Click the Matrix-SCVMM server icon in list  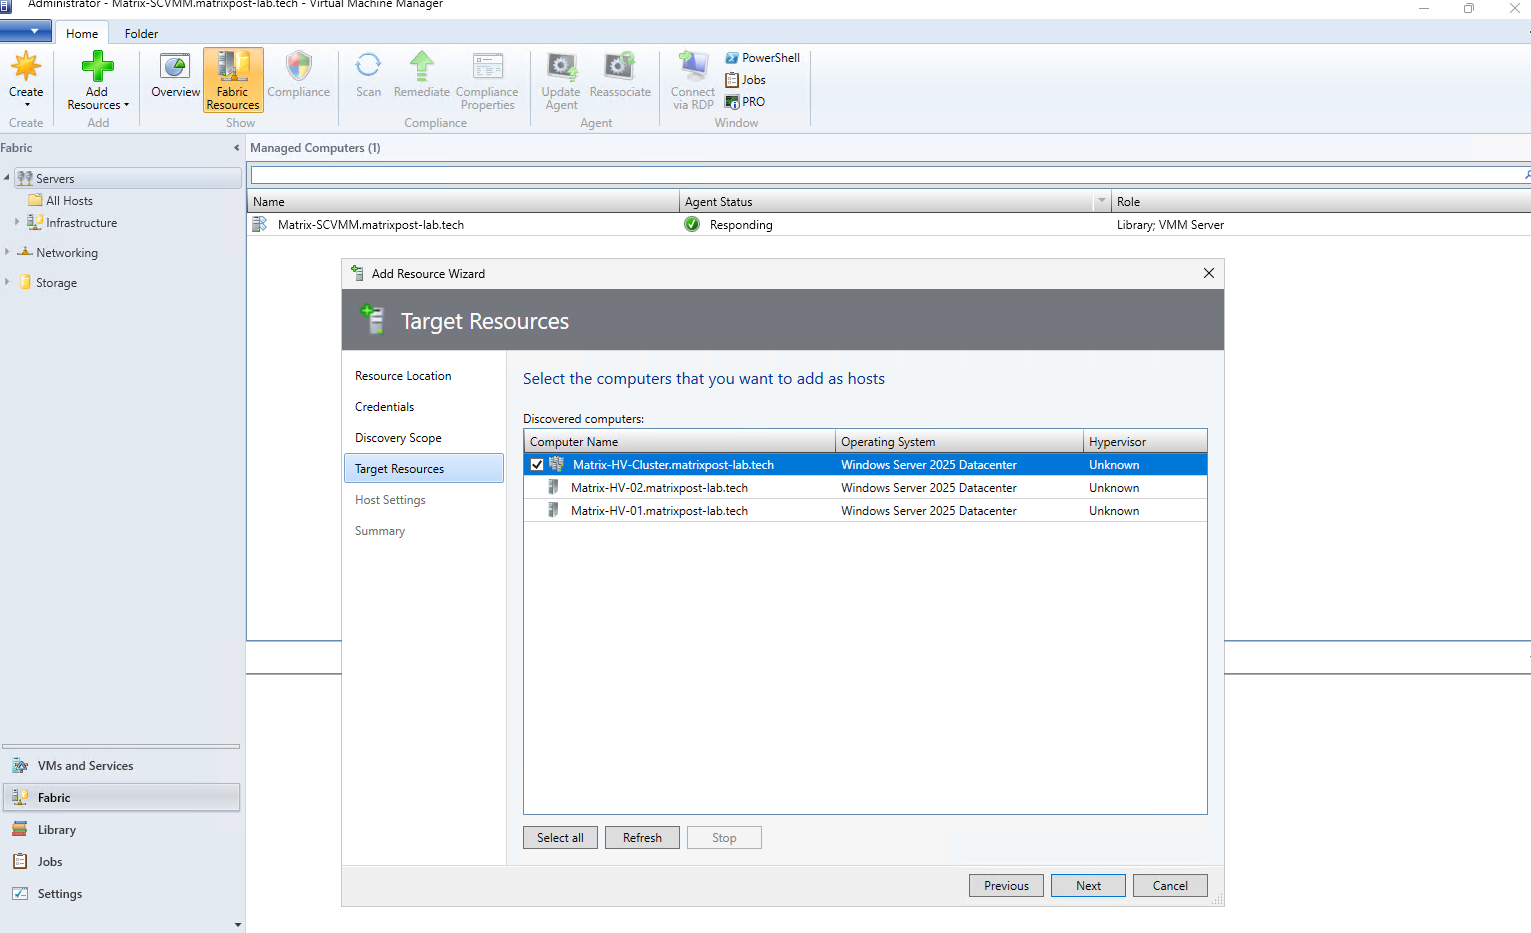pos(259,225)
